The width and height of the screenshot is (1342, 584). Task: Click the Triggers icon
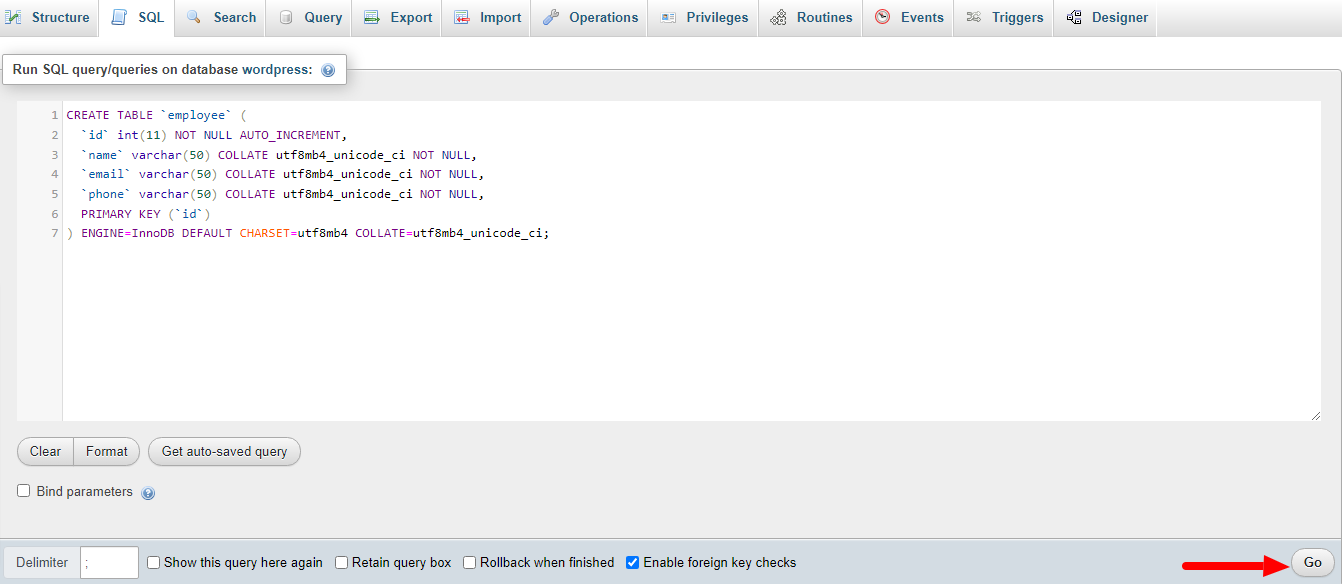pyautogui.click(x=974, y=17)
